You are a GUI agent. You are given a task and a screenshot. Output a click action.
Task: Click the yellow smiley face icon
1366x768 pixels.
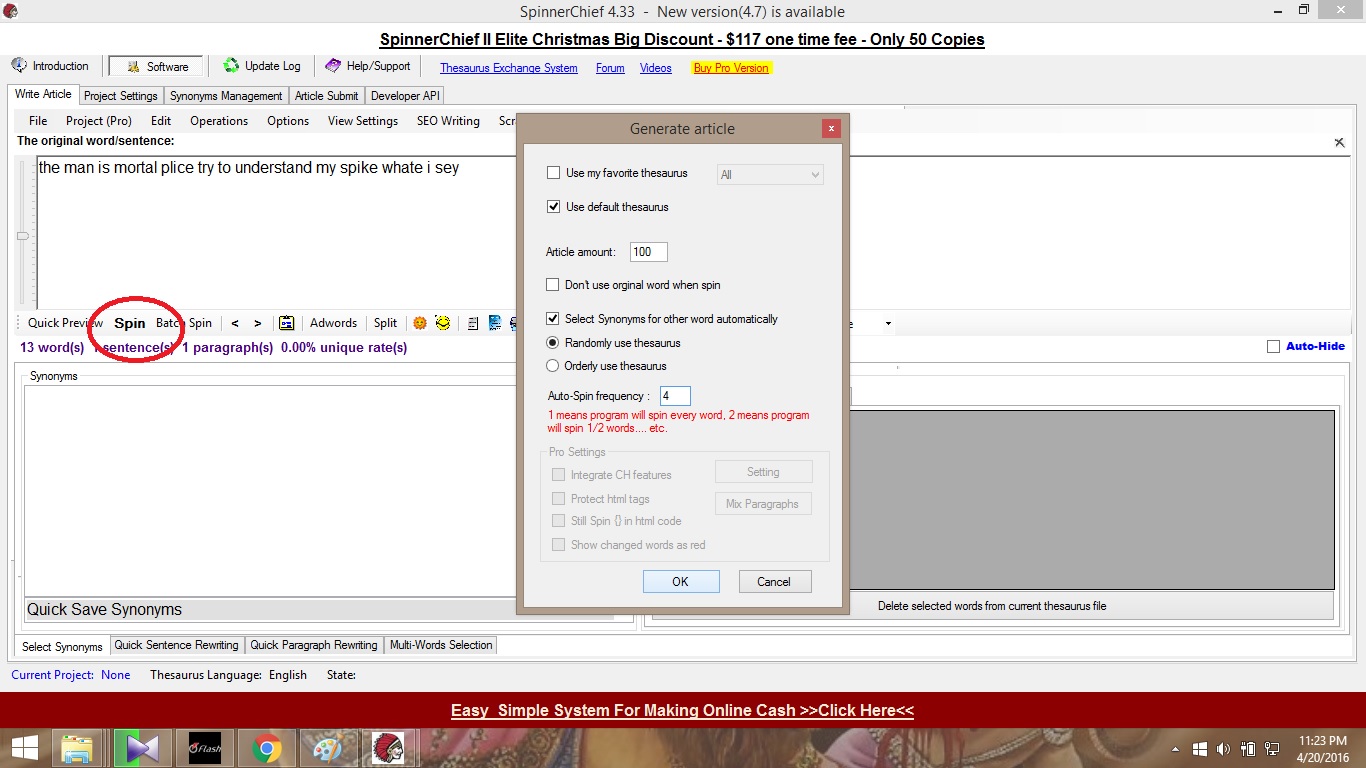pos(442,323)
